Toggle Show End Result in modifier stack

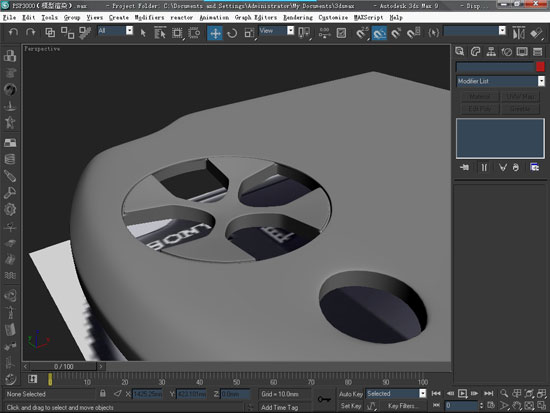(484, 167)
